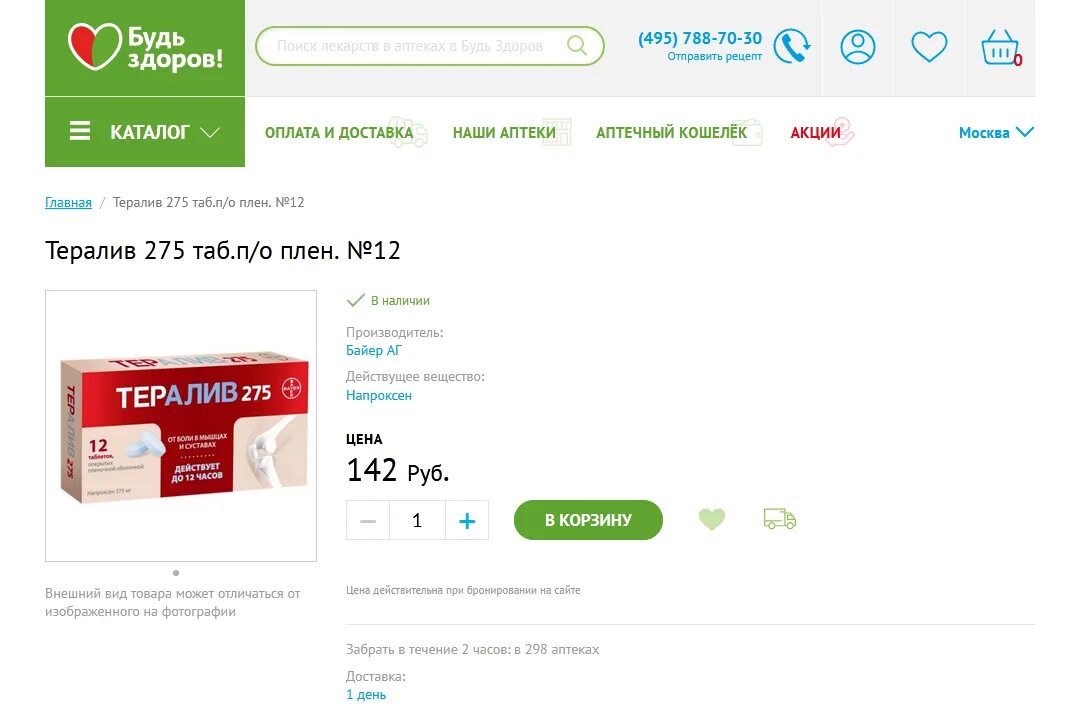The image size is (1081, 707).
Task: Click the Будь здоров heart logo
Action: (x=94, y=46)
